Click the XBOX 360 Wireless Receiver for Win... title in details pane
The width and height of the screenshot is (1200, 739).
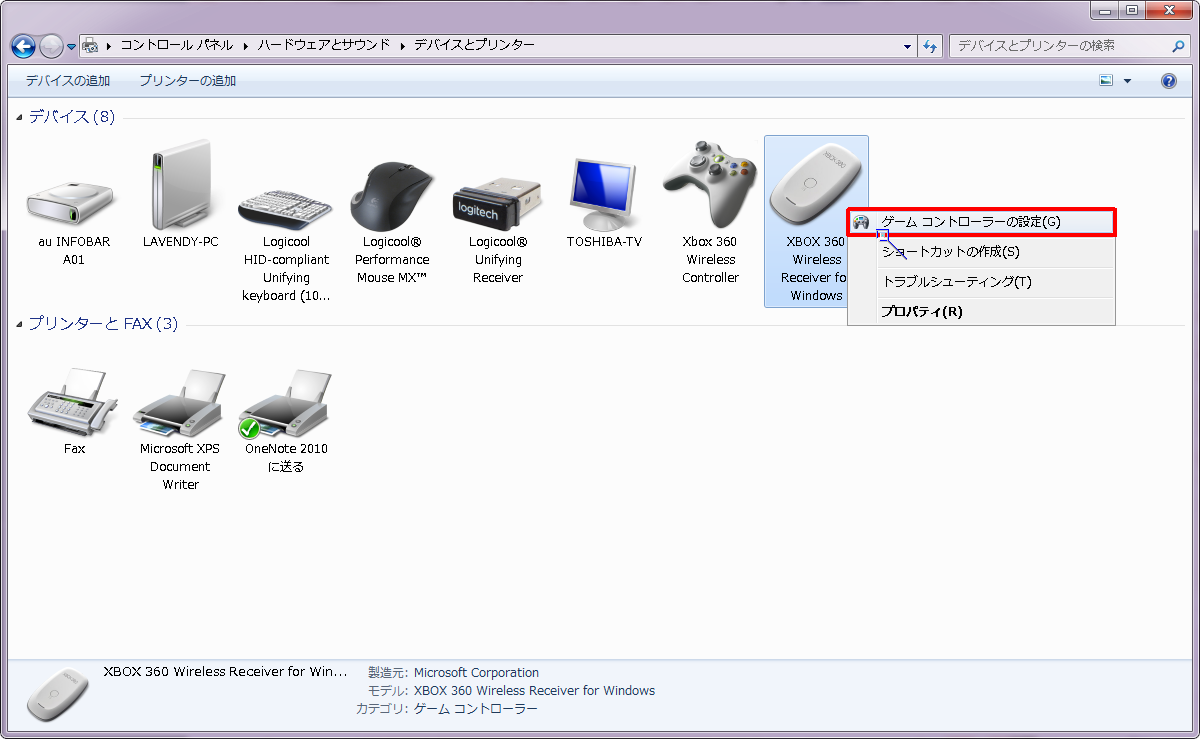point(226,672)
